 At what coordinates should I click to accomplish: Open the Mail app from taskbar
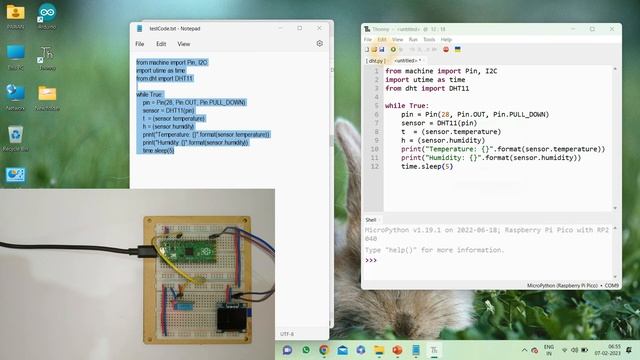(342, 350)
